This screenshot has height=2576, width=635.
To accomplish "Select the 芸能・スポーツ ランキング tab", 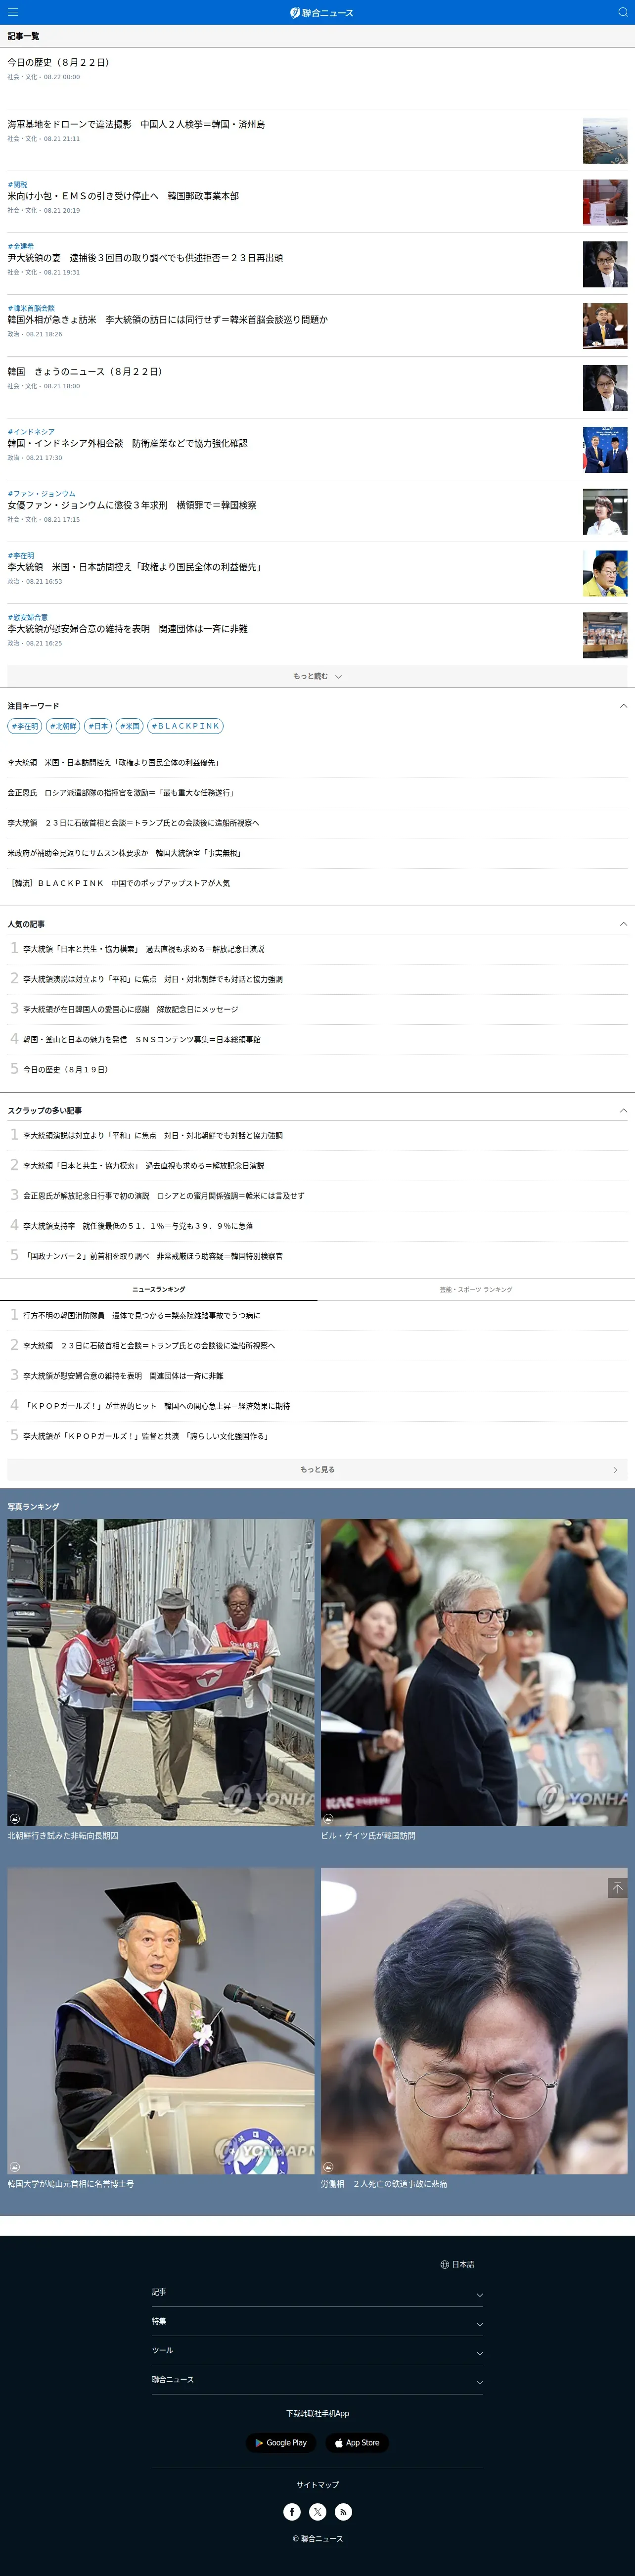I will 476,1289.
